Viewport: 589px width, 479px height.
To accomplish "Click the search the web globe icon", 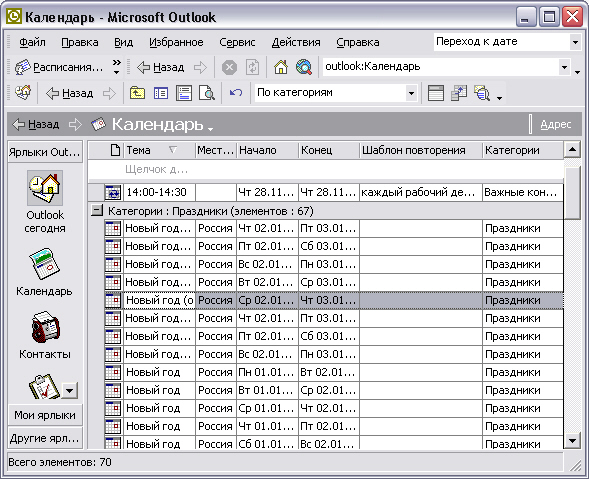I will click(304, 68).
